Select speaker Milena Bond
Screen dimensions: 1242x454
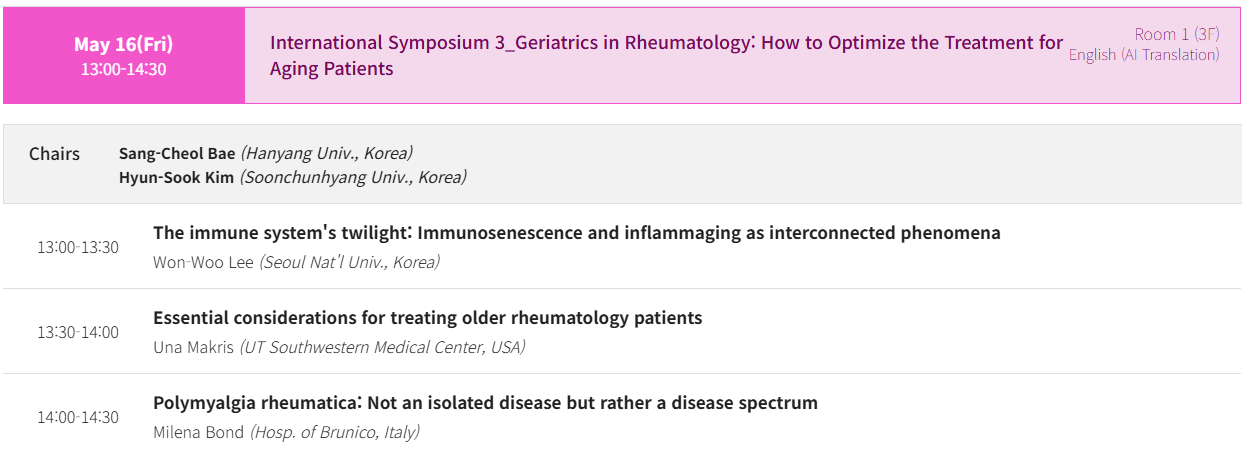point(199,432)
